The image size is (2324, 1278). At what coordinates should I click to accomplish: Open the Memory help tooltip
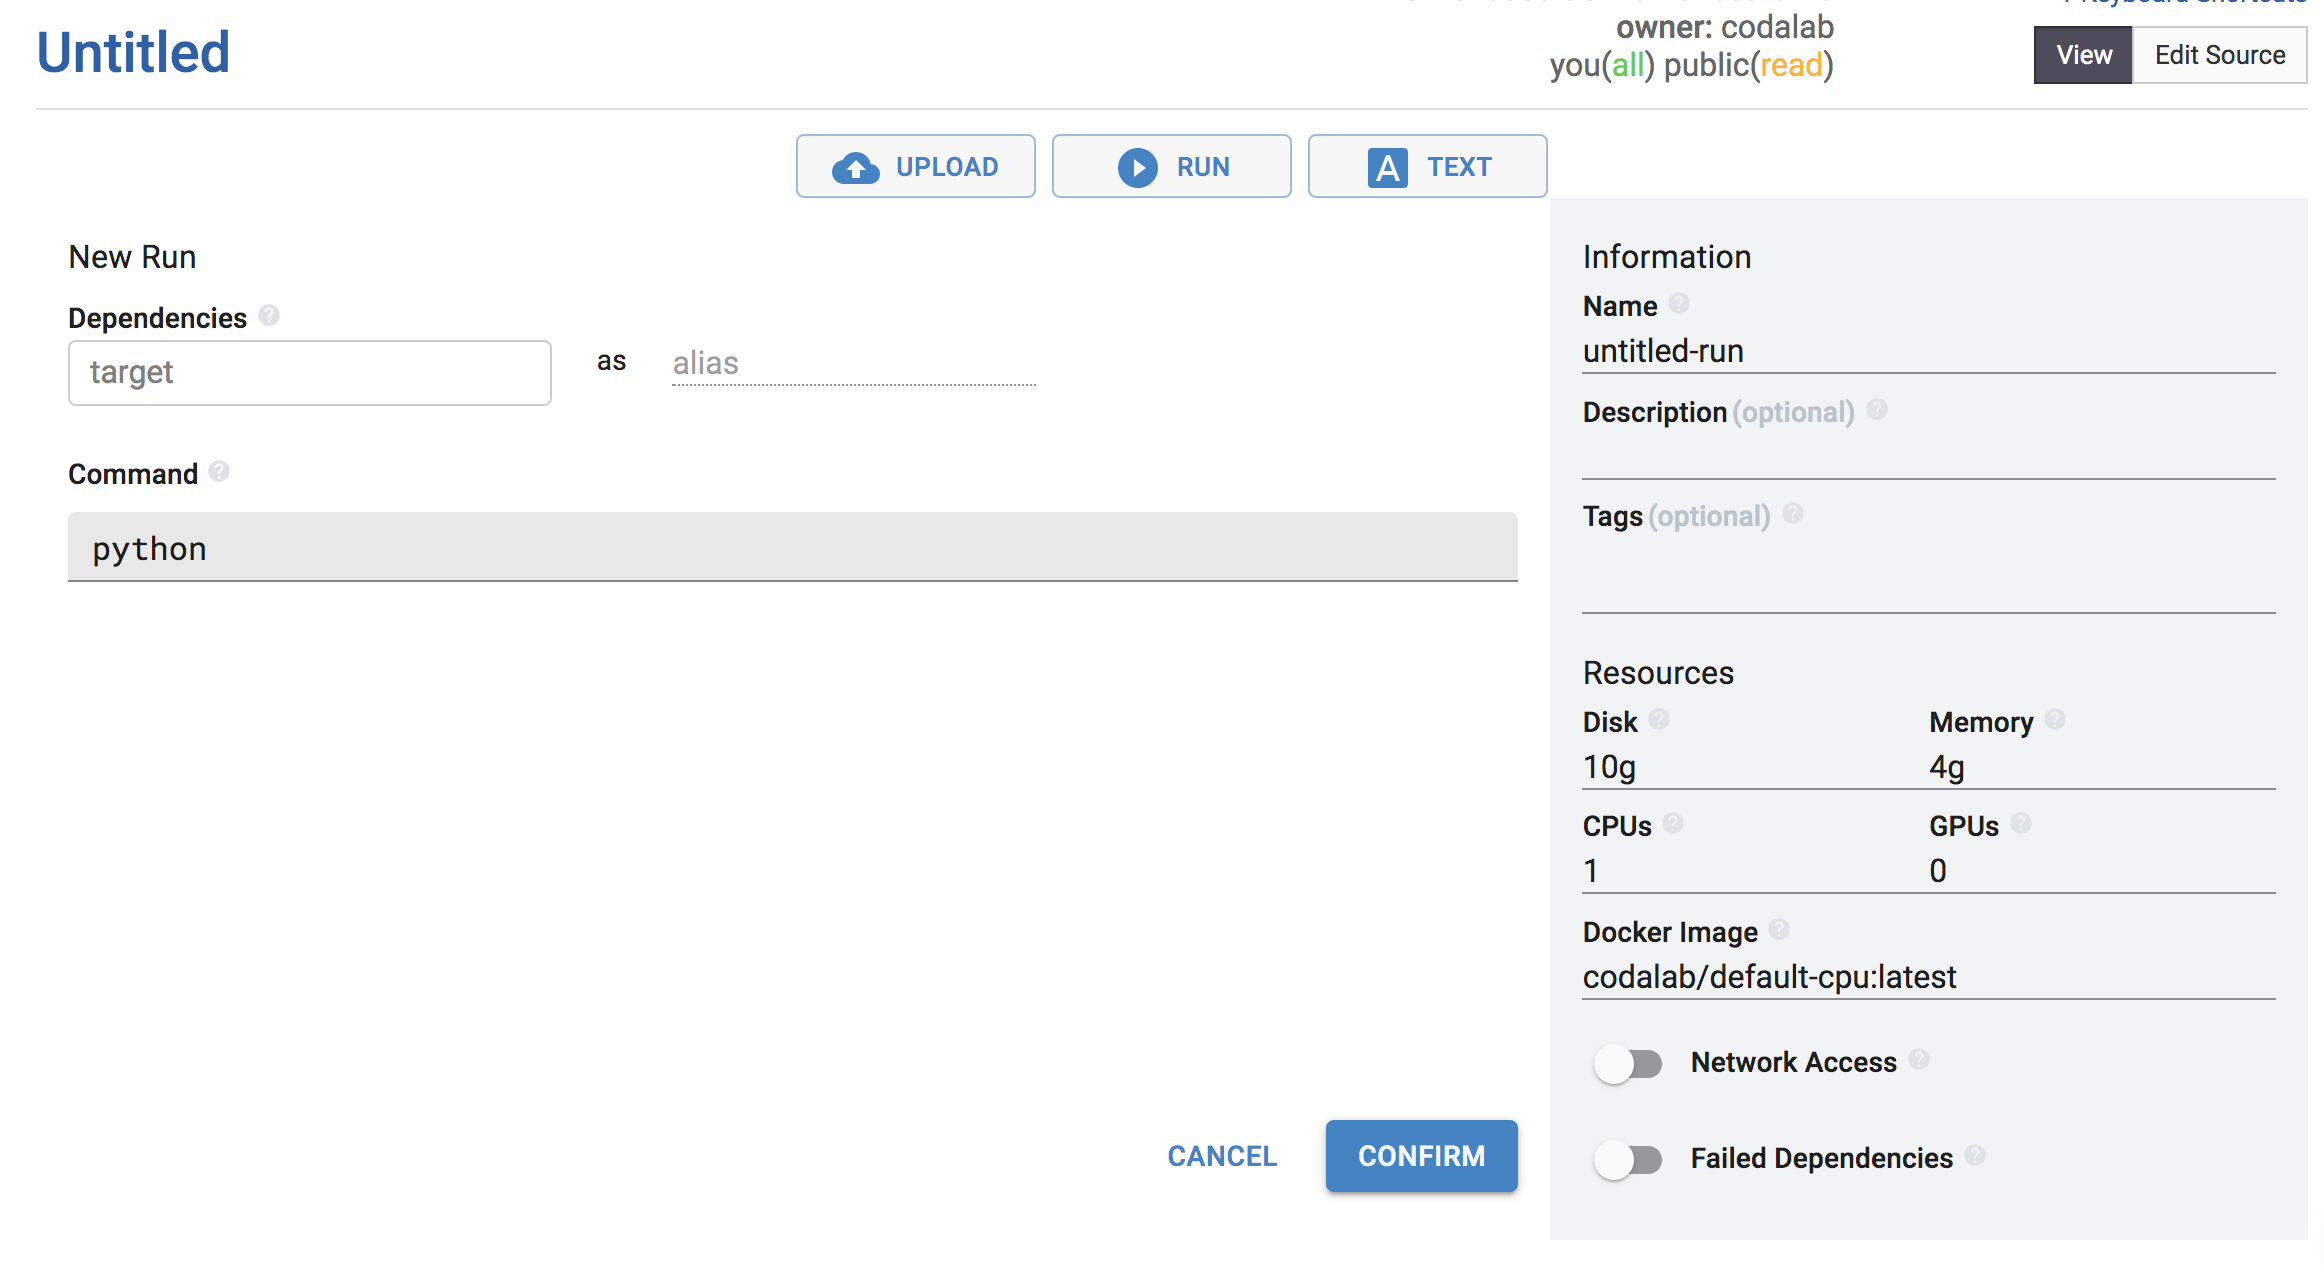(x=2057, y=719)
